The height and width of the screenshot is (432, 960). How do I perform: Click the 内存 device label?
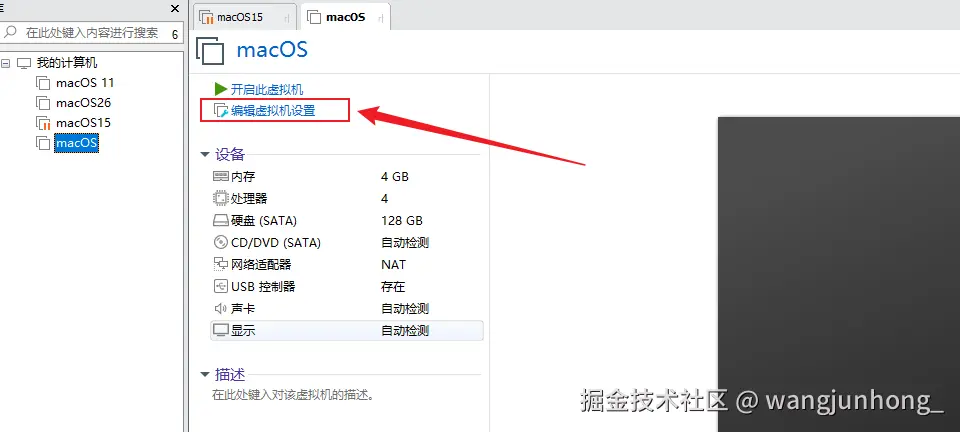point(243,177)
